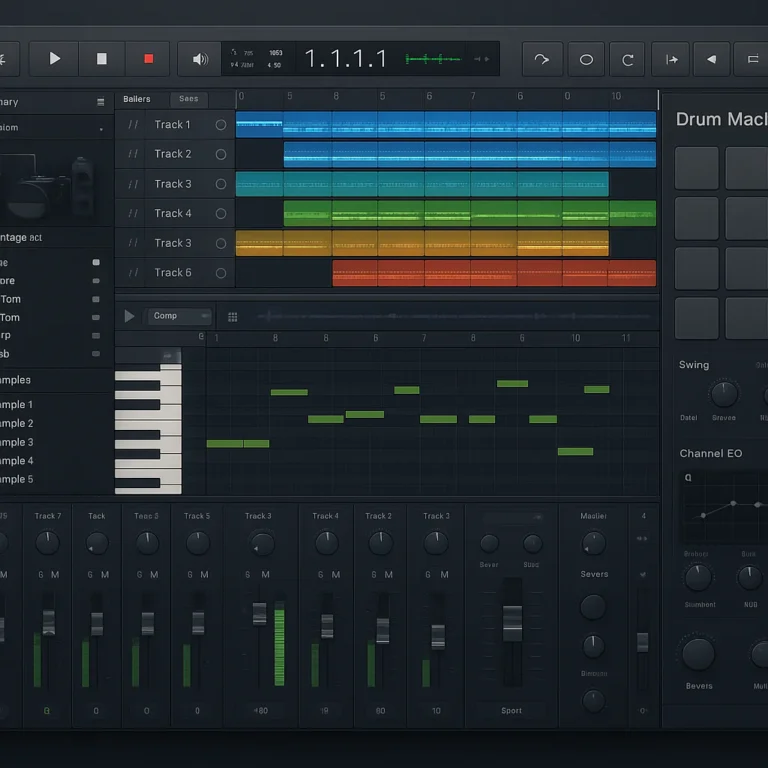
Task: Open the Sport selector below the large fader
Action: (511, 710)
